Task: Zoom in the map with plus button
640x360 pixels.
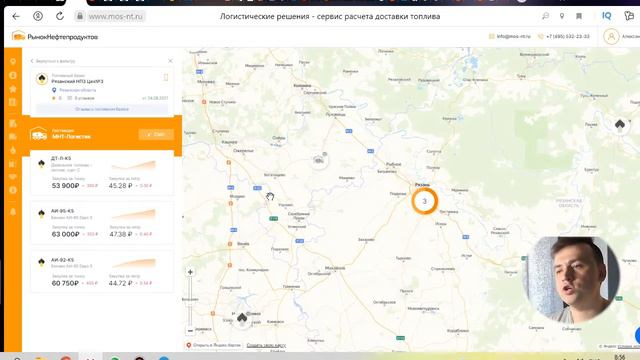Action: click(190, 272)
